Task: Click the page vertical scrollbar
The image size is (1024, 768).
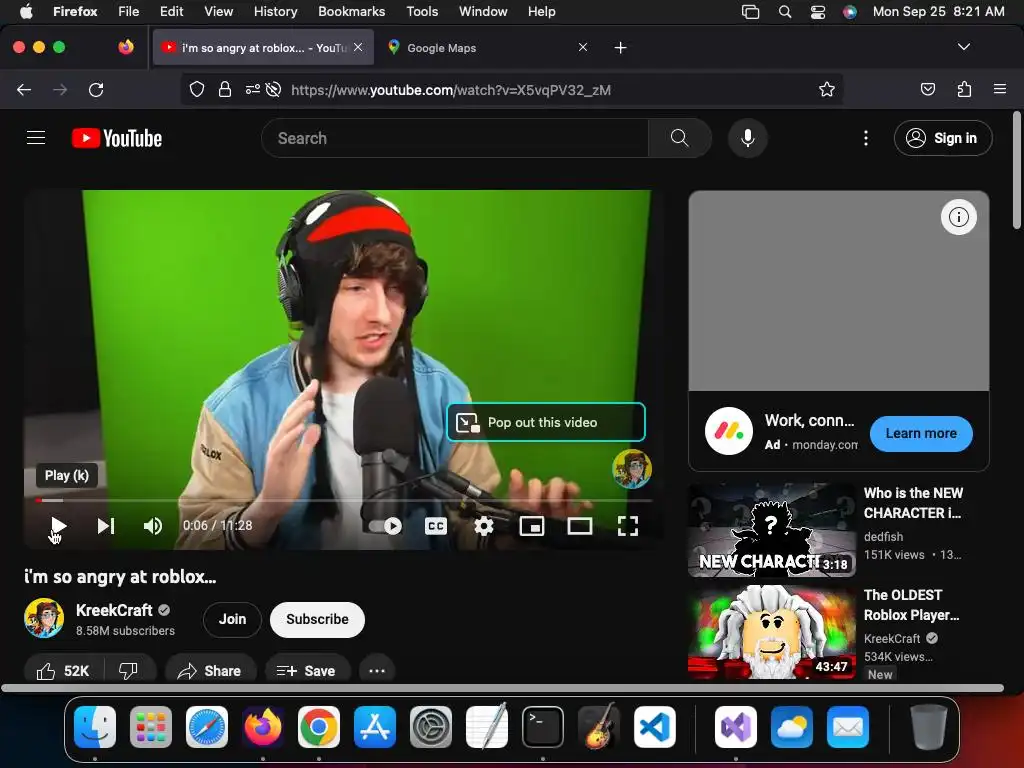Action: tap(1016, 171)
